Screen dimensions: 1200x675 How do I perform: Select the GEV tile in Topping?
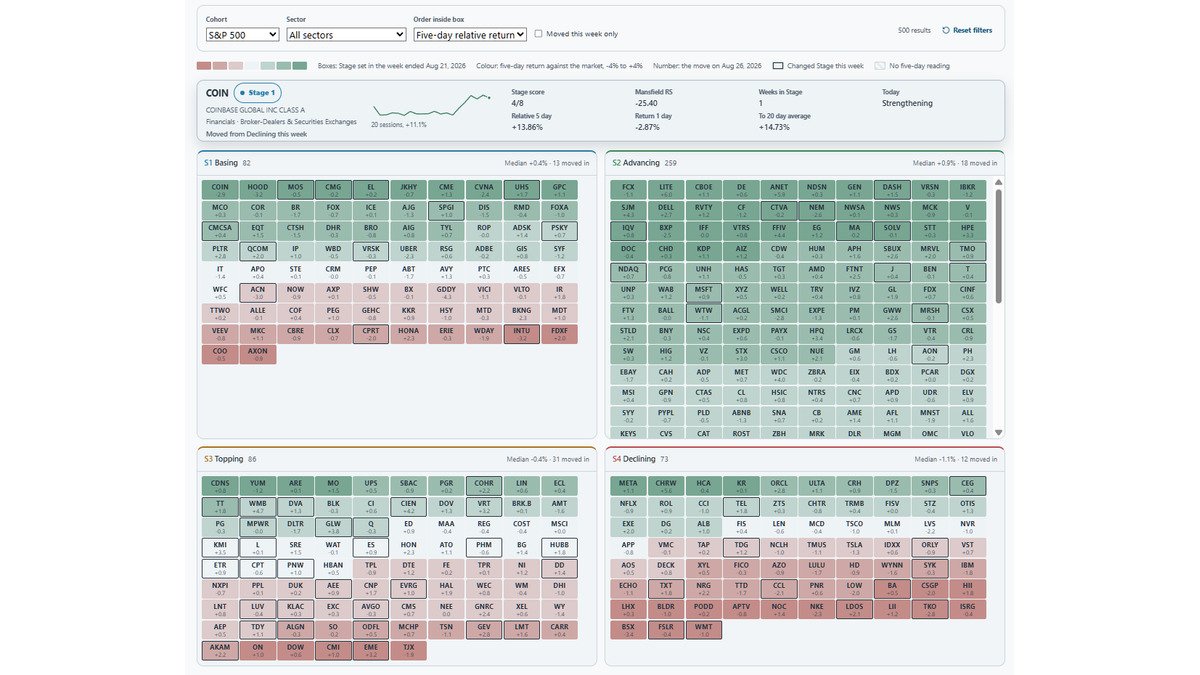click(x=484, y=630)
